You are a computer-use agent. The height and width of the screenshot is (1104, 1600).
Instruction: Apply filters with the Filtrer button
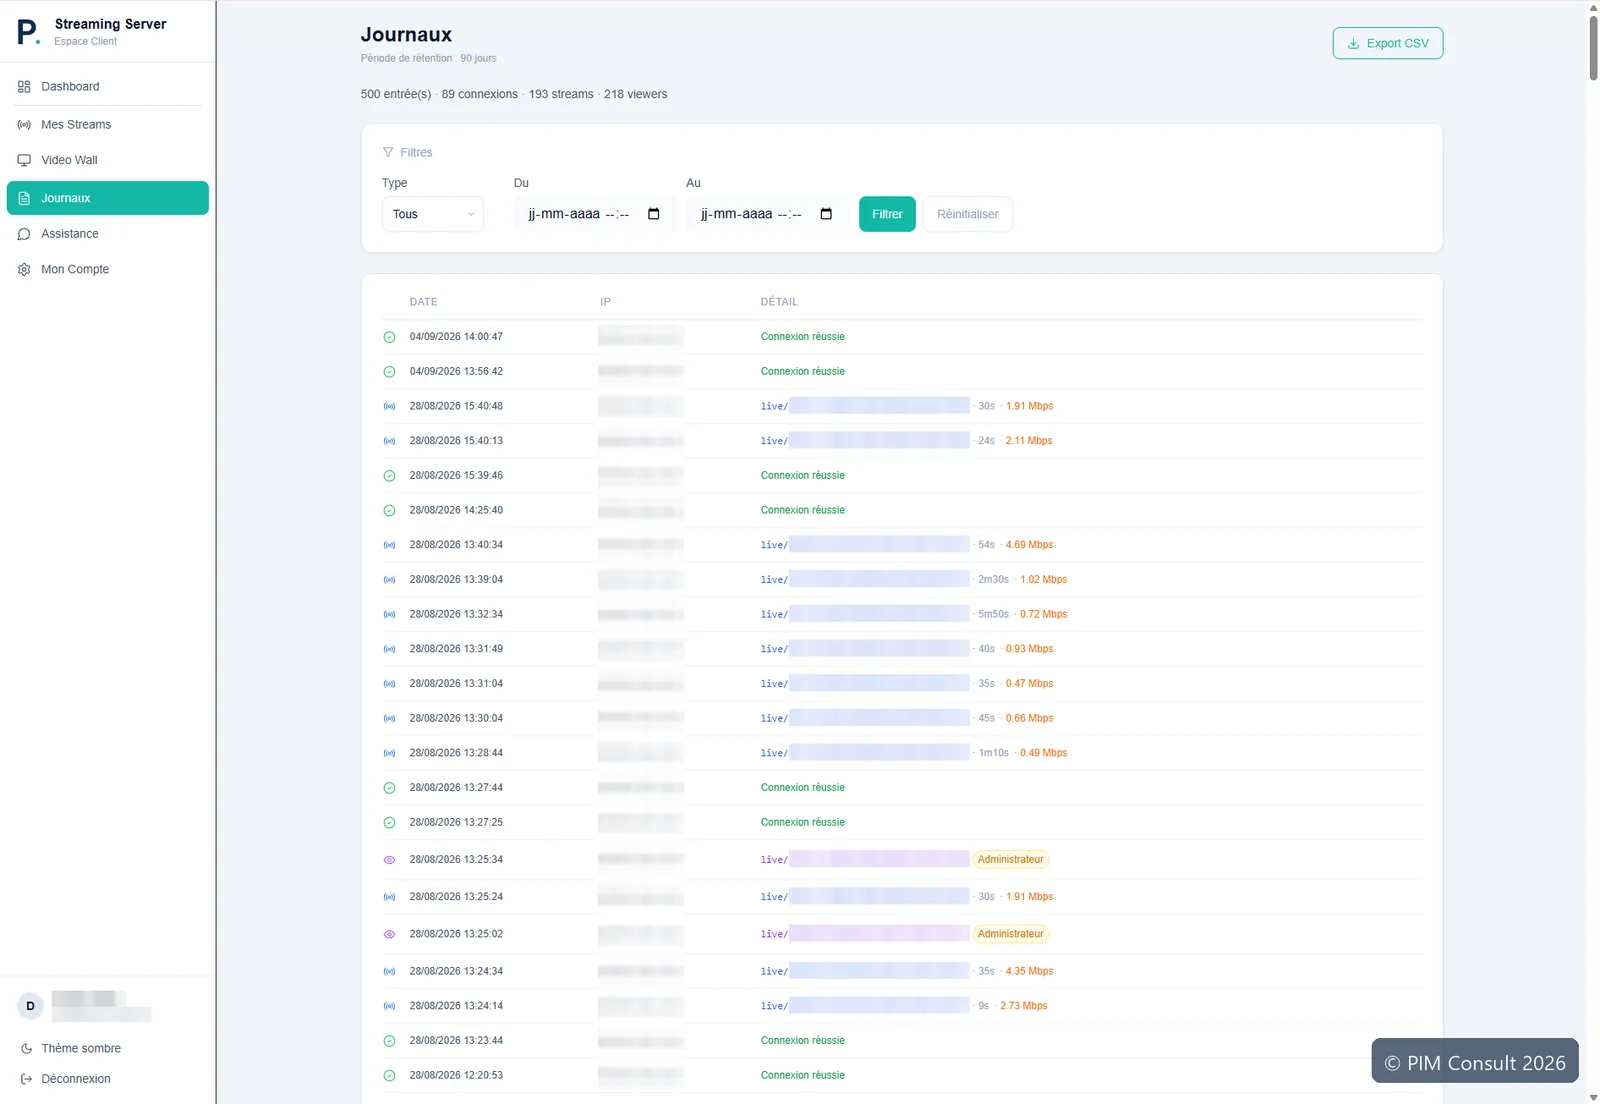[x=887, y=214]
